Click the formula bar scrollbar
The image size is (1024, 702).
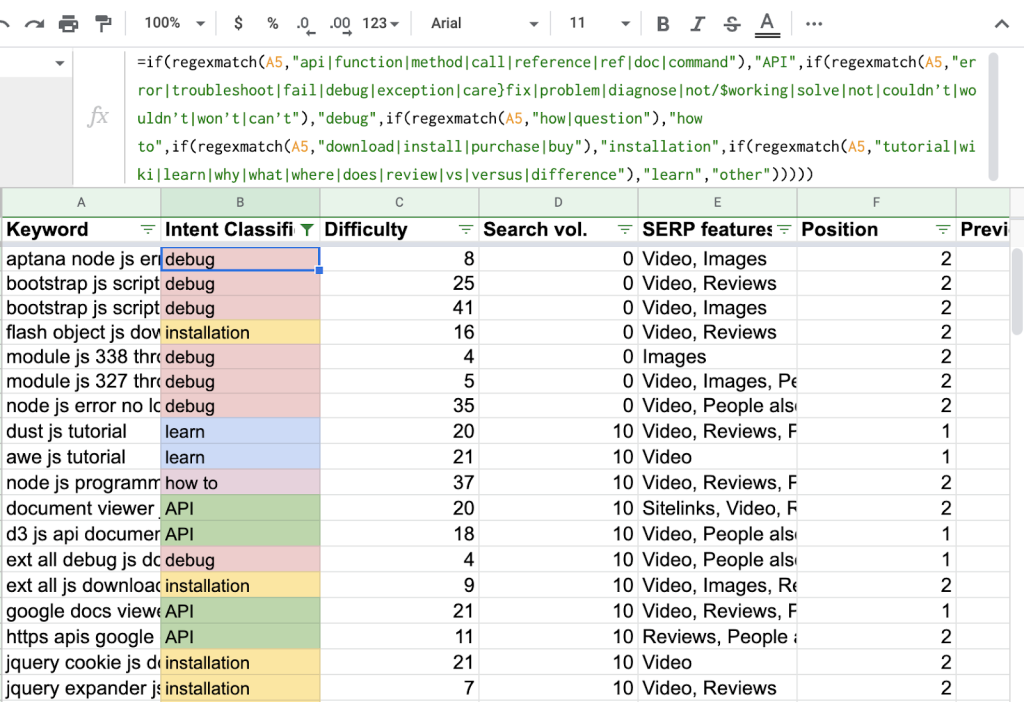click(993, 116)
